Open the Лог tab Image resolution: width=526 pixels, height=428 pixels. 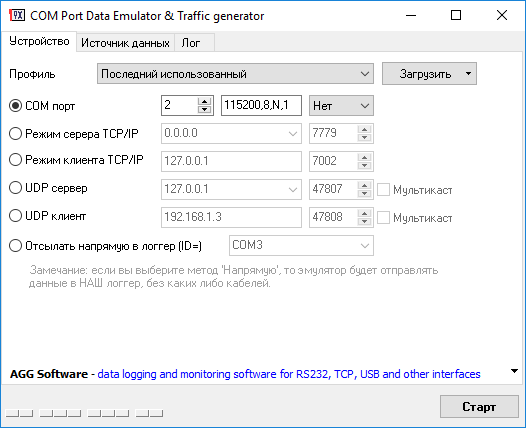tap(191, 43)
